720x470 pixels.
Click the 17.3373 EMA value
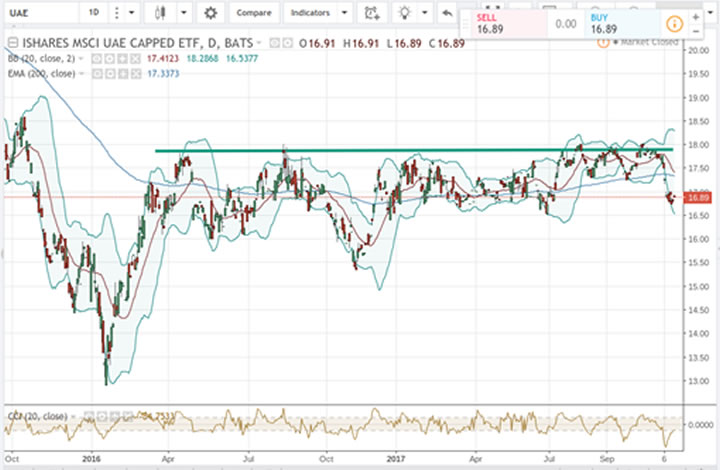163,74
